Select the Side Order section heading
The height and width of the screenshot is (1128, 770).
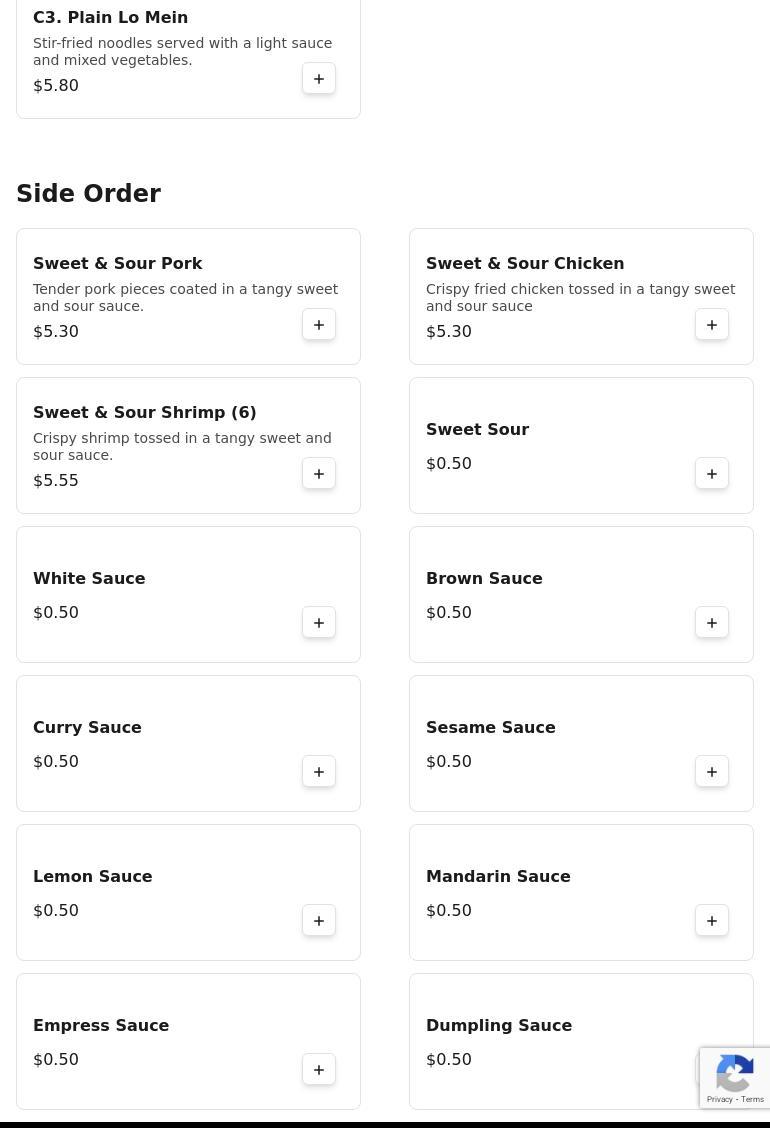click(x=89, y=193)
